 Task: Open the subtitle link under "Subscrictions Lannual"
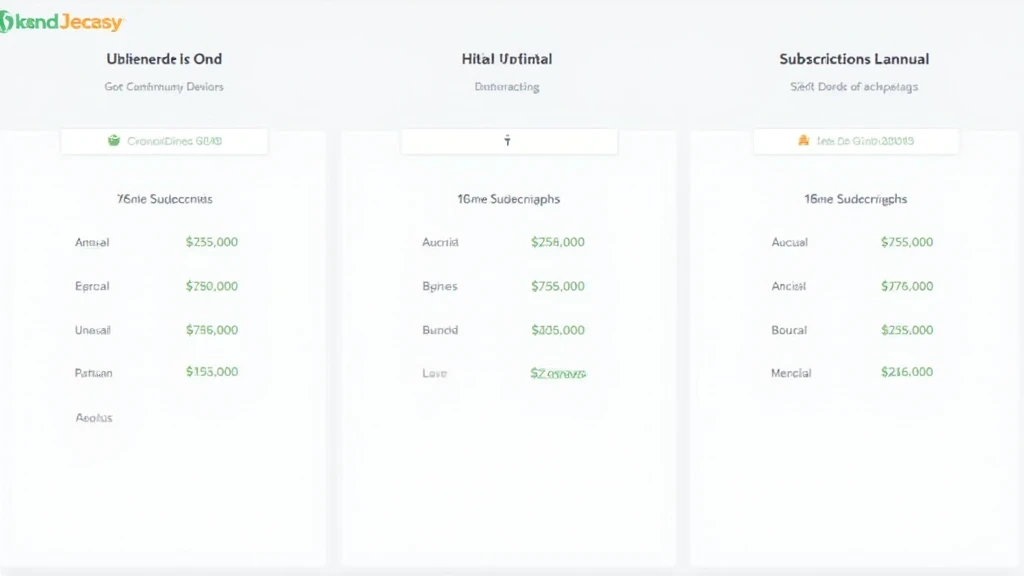(x=854, y=87)
